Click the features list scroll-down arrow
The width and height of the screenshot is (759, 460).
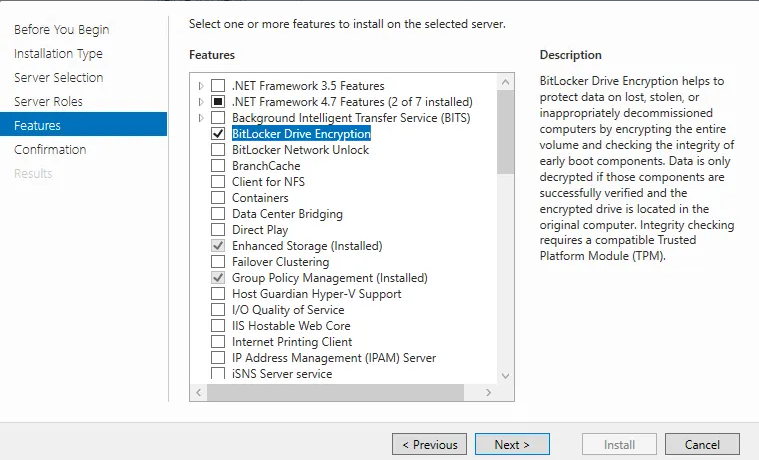505,375
